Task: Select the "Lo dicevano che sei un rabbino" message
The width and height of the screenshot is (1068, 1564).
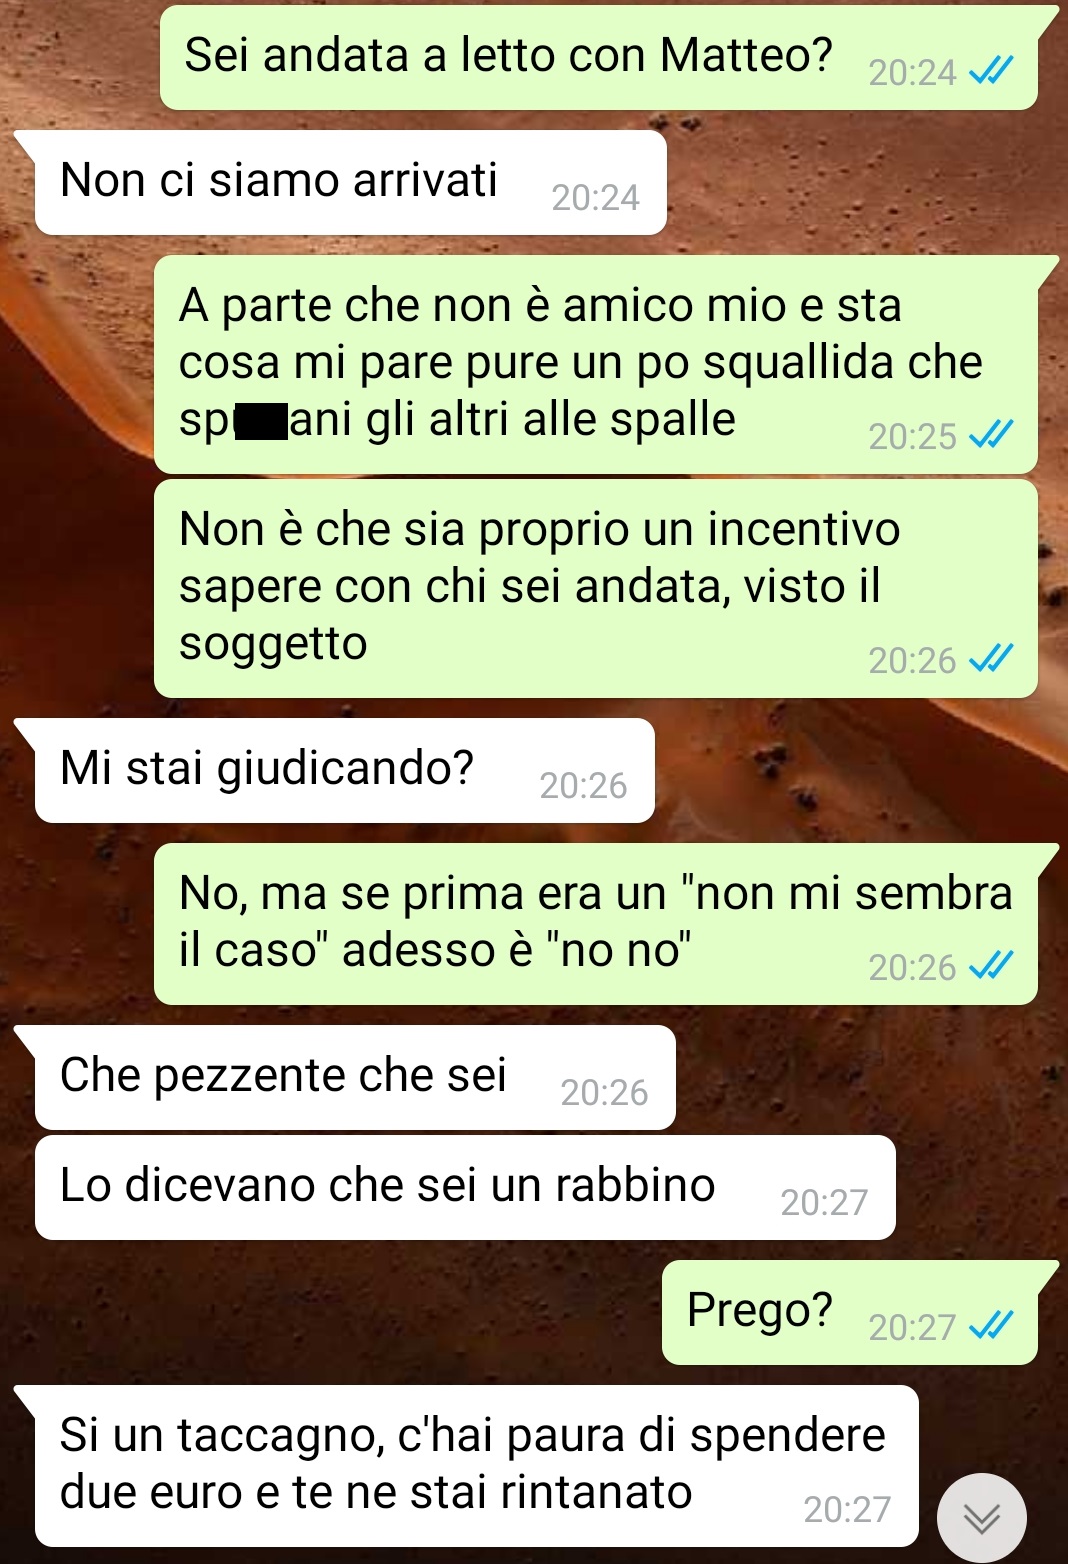Action: (465, 1188)
